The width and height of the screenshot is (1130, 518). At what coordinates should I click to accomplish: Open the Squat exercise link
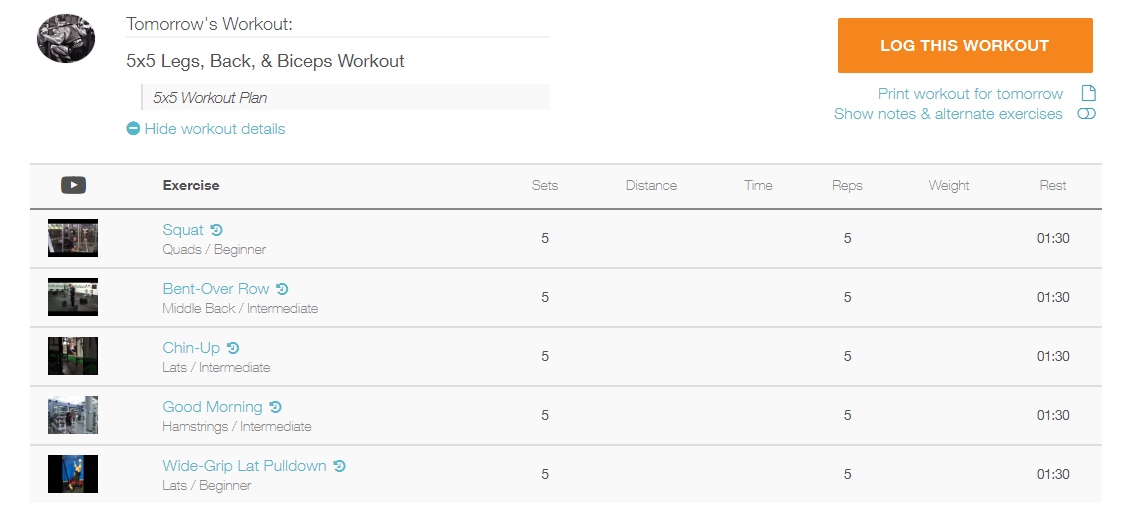[183, 230]
